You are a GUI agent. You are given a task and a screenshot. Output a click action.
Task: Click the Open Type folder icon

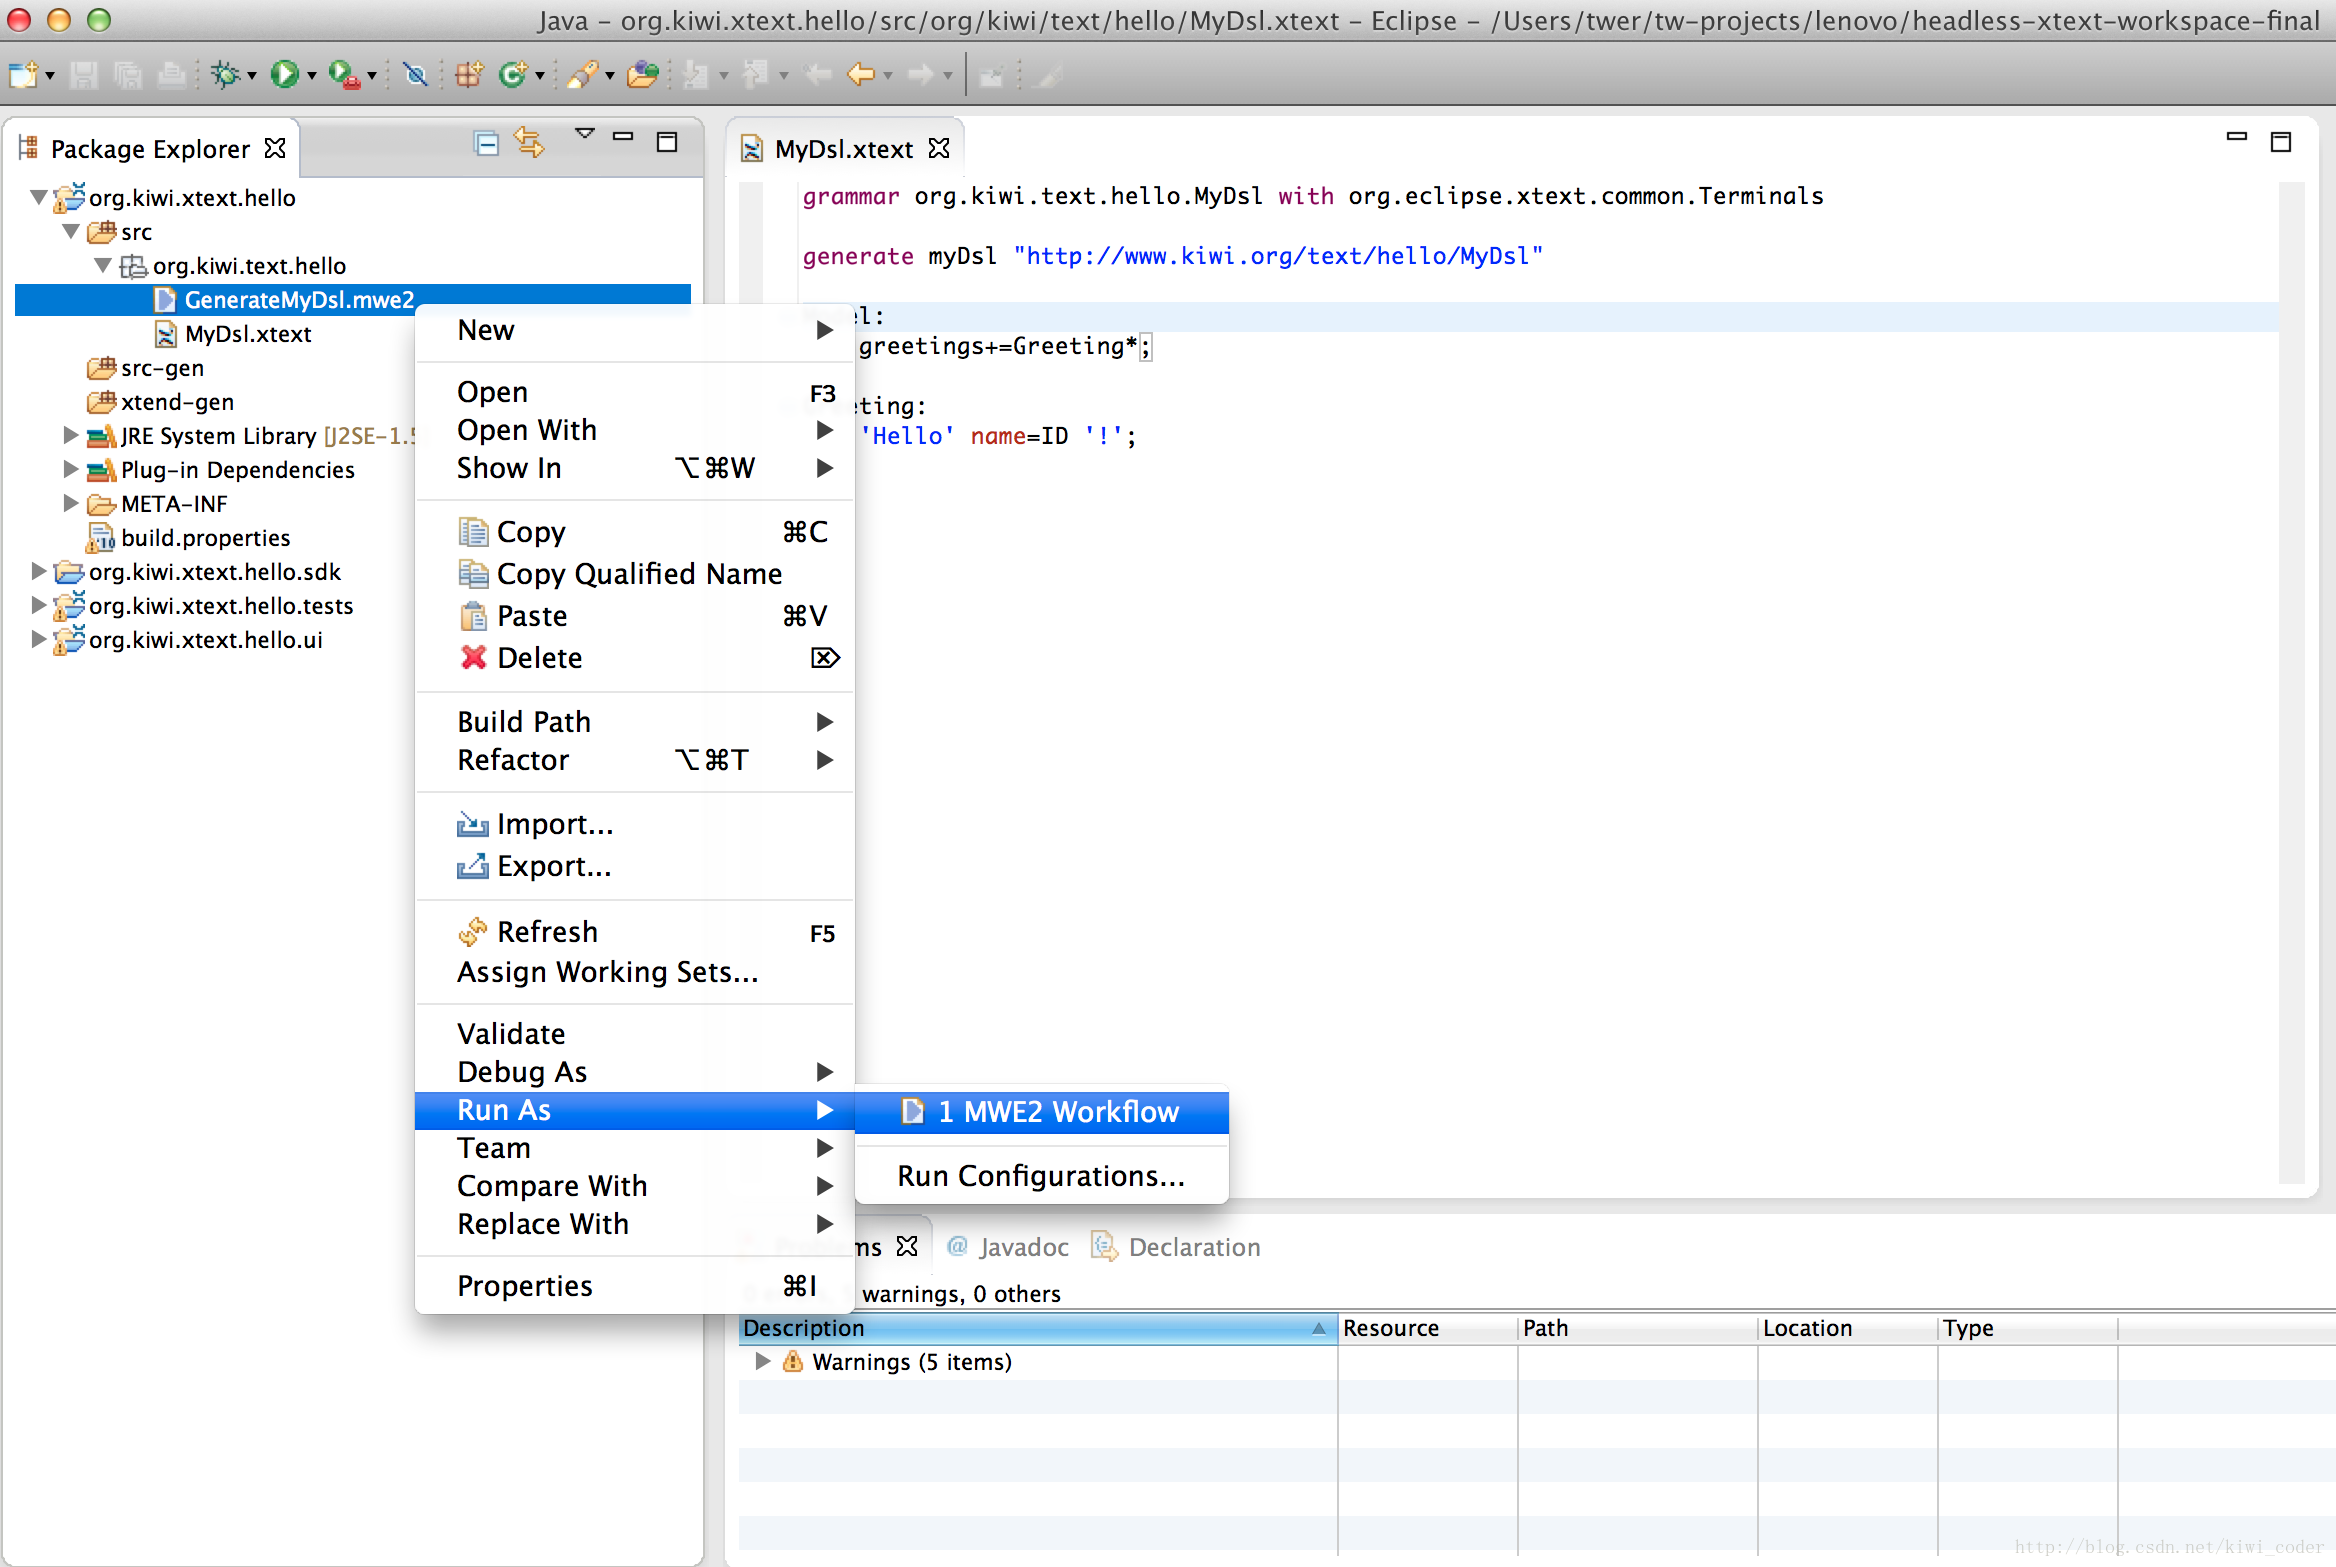643,75
